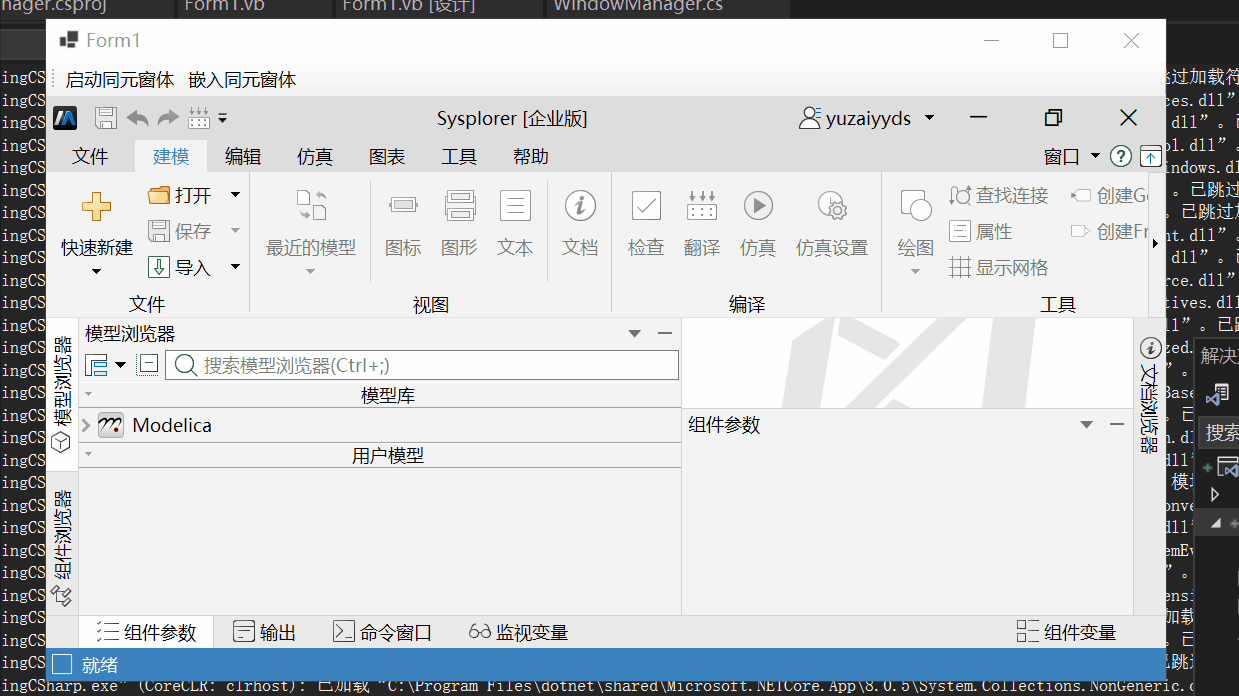Expand the 导入 dropdown arrow
Viewport: 1239px width, 696px height.
235,267
